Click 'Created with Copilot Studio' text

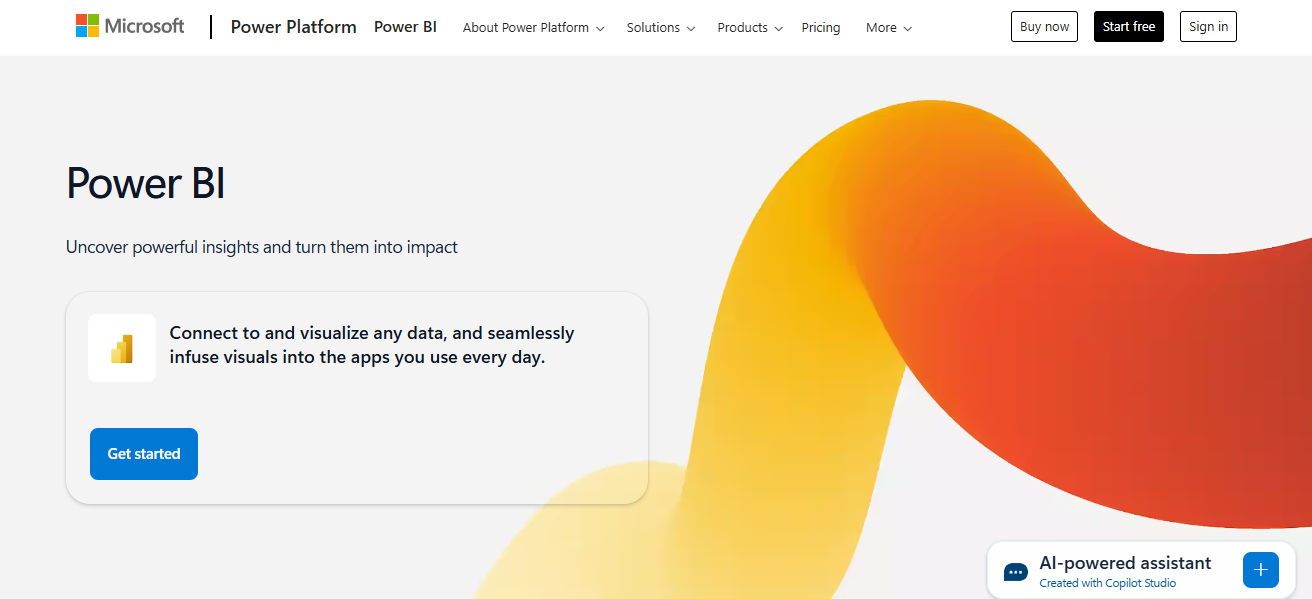tap(1107, 583)
